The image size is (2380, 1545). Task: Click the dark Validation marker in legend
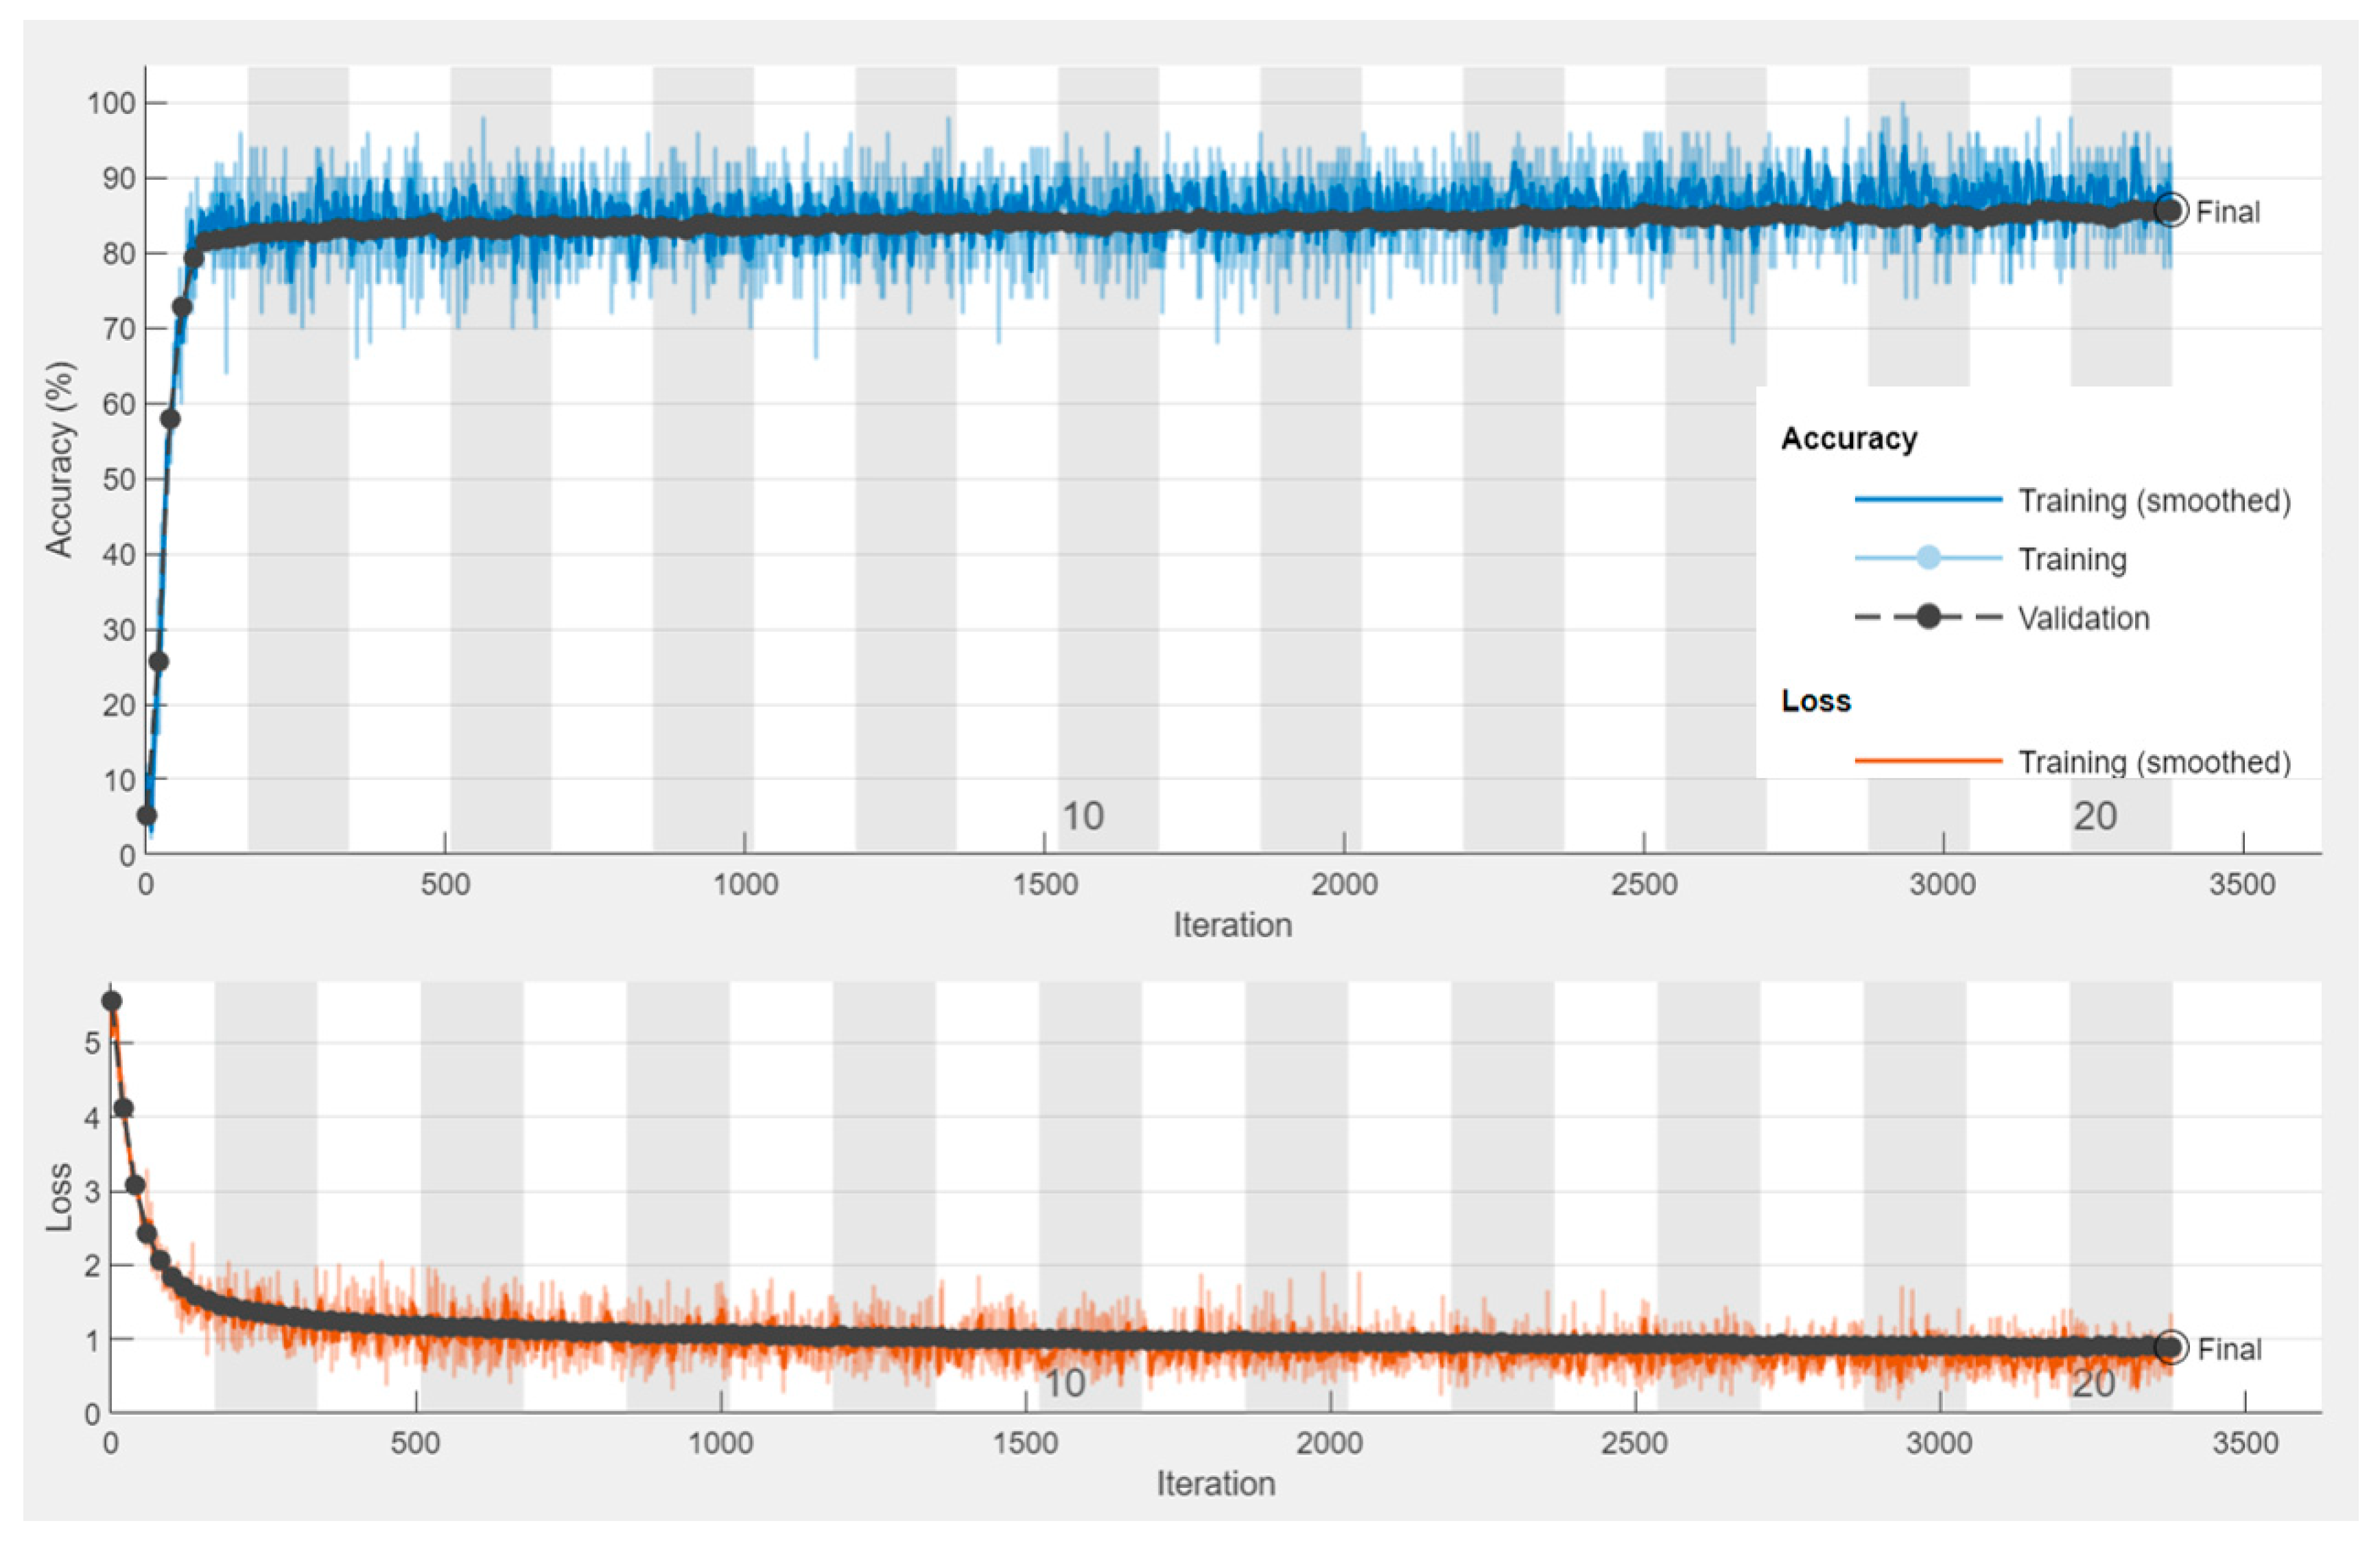click(x=1928, y=617)
